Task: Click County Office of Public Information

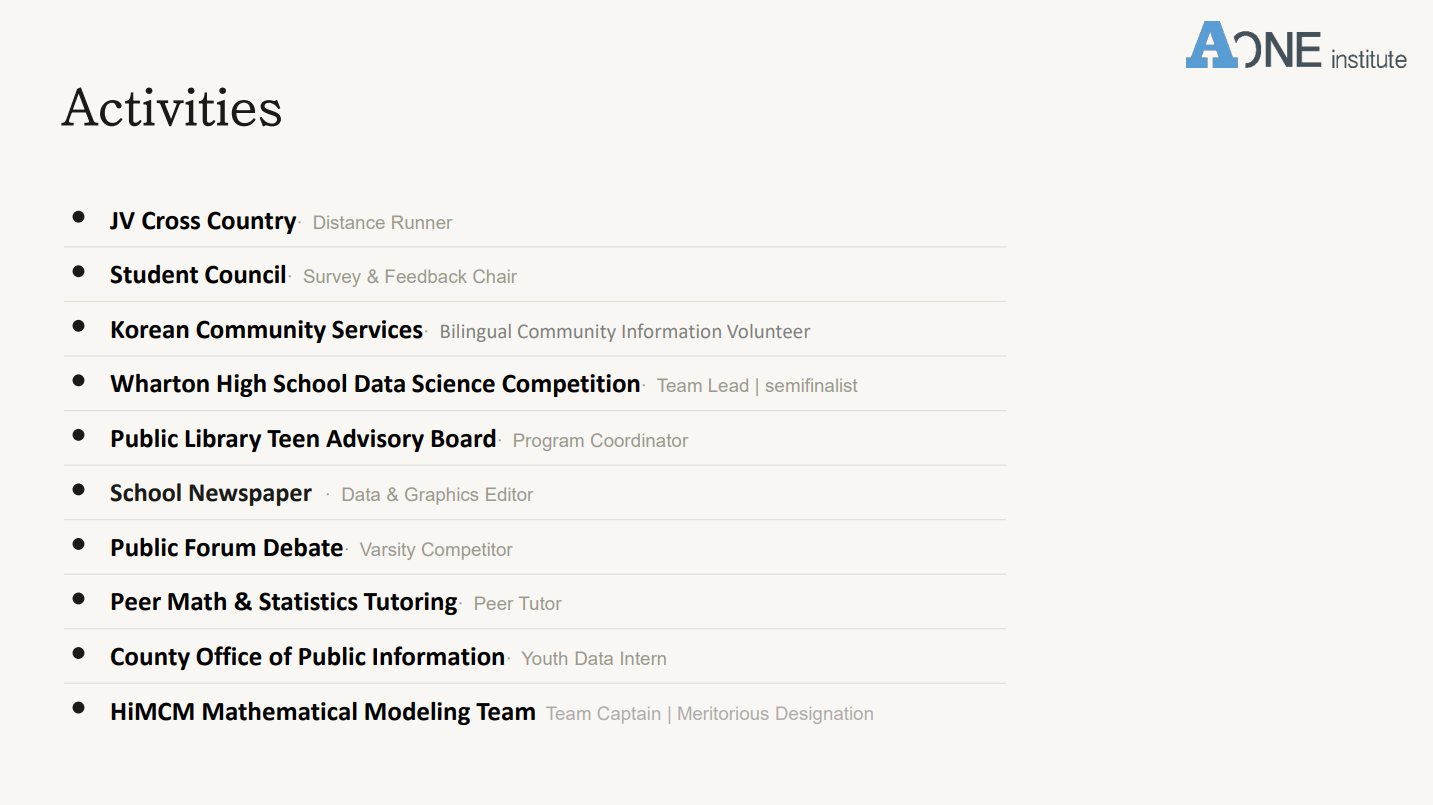Action: [x=307, y=657]
